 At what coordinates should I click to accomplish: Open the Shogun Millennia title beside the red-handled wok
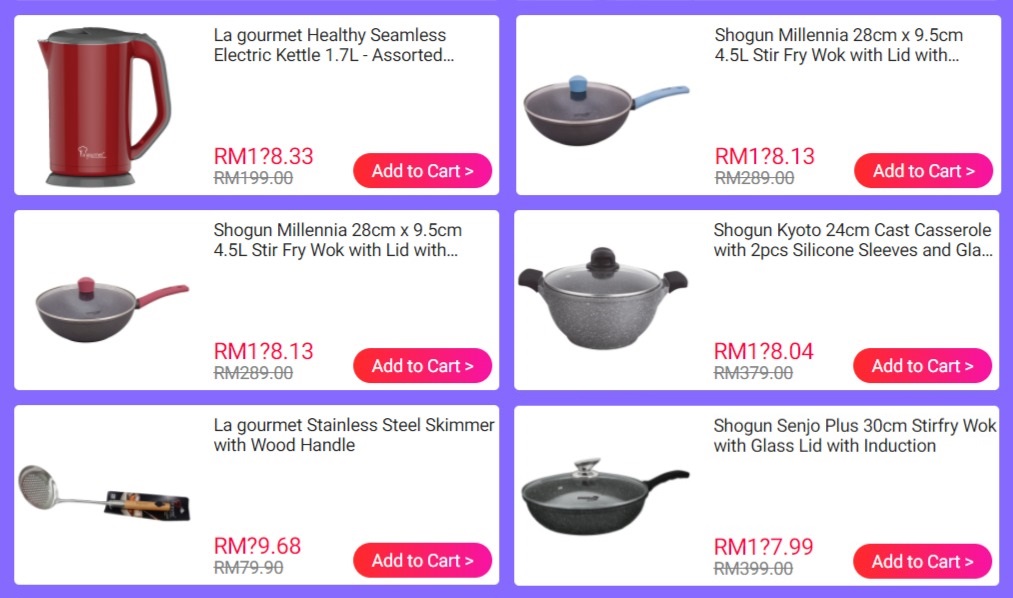tap(338, 240)
